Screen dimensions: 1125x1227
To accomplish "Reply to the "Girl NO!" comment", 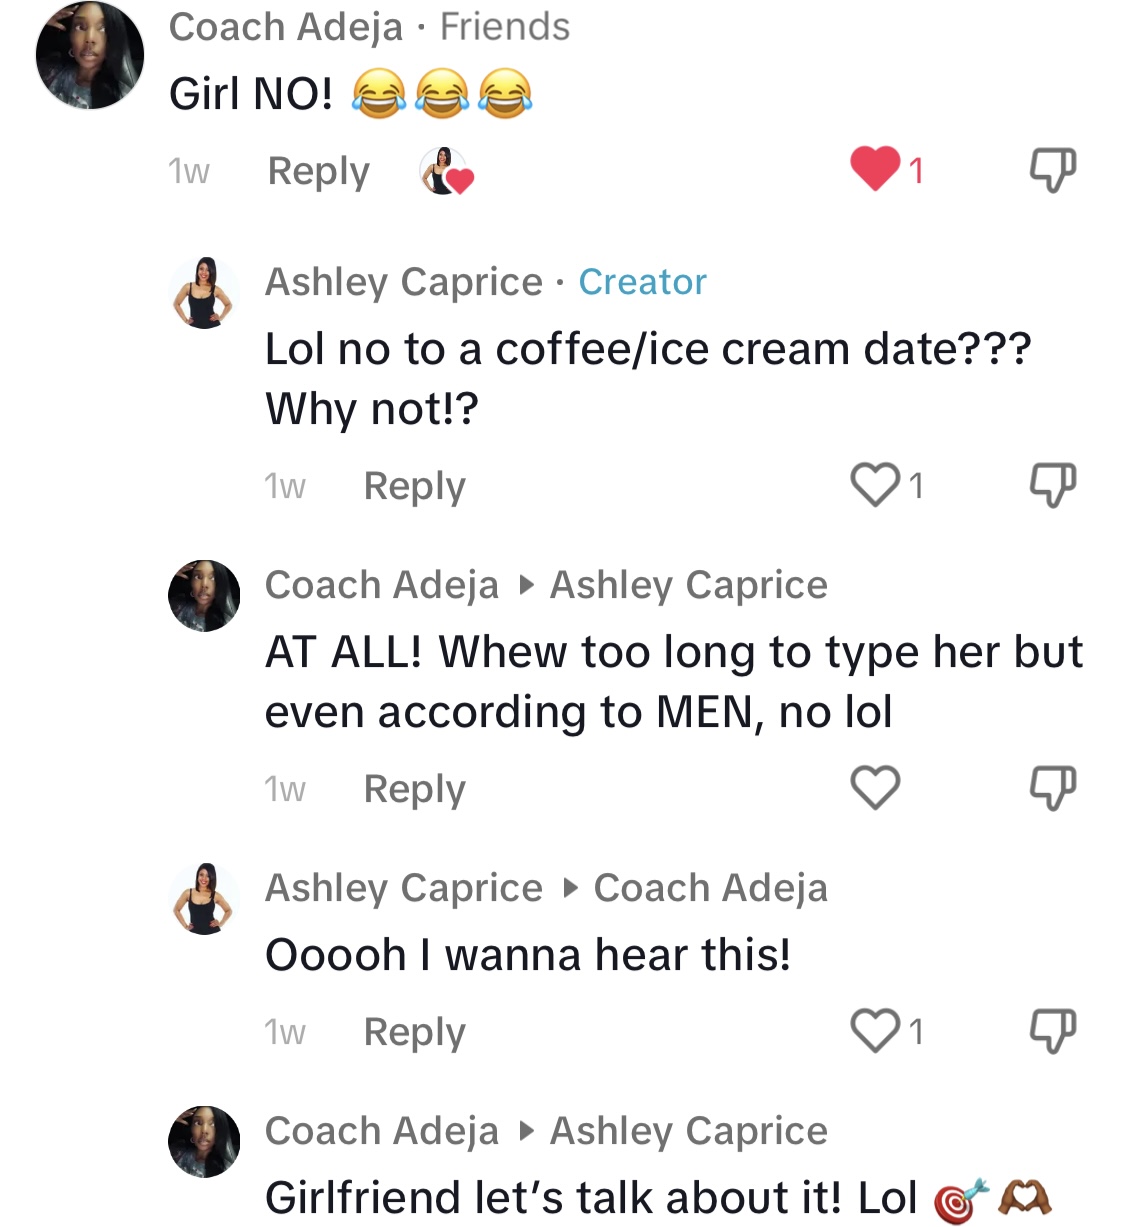I will (318, 171).
